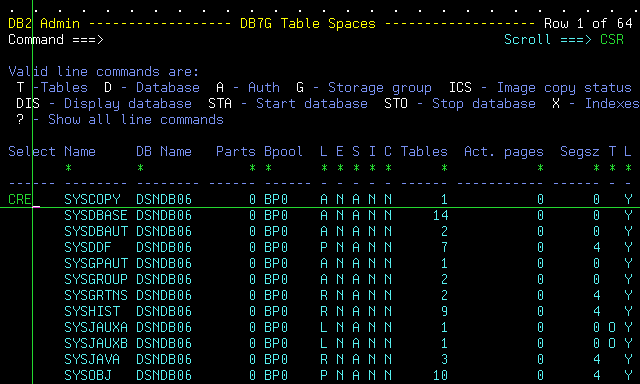Click the Select field of the SYSDDF row

32,247
